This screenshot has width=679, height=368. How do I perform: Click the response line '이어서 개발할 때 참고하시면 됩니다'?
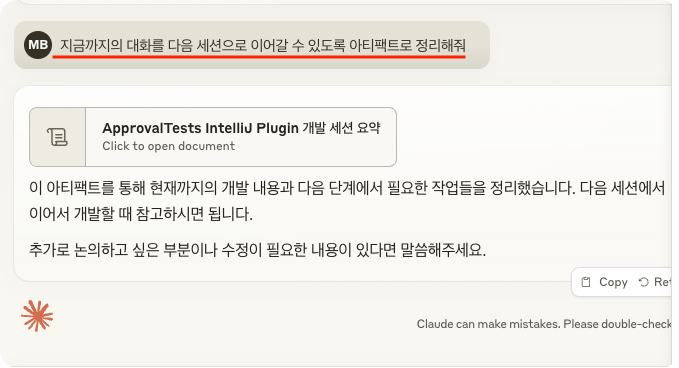pyautogui.click(x=141, y=213)
